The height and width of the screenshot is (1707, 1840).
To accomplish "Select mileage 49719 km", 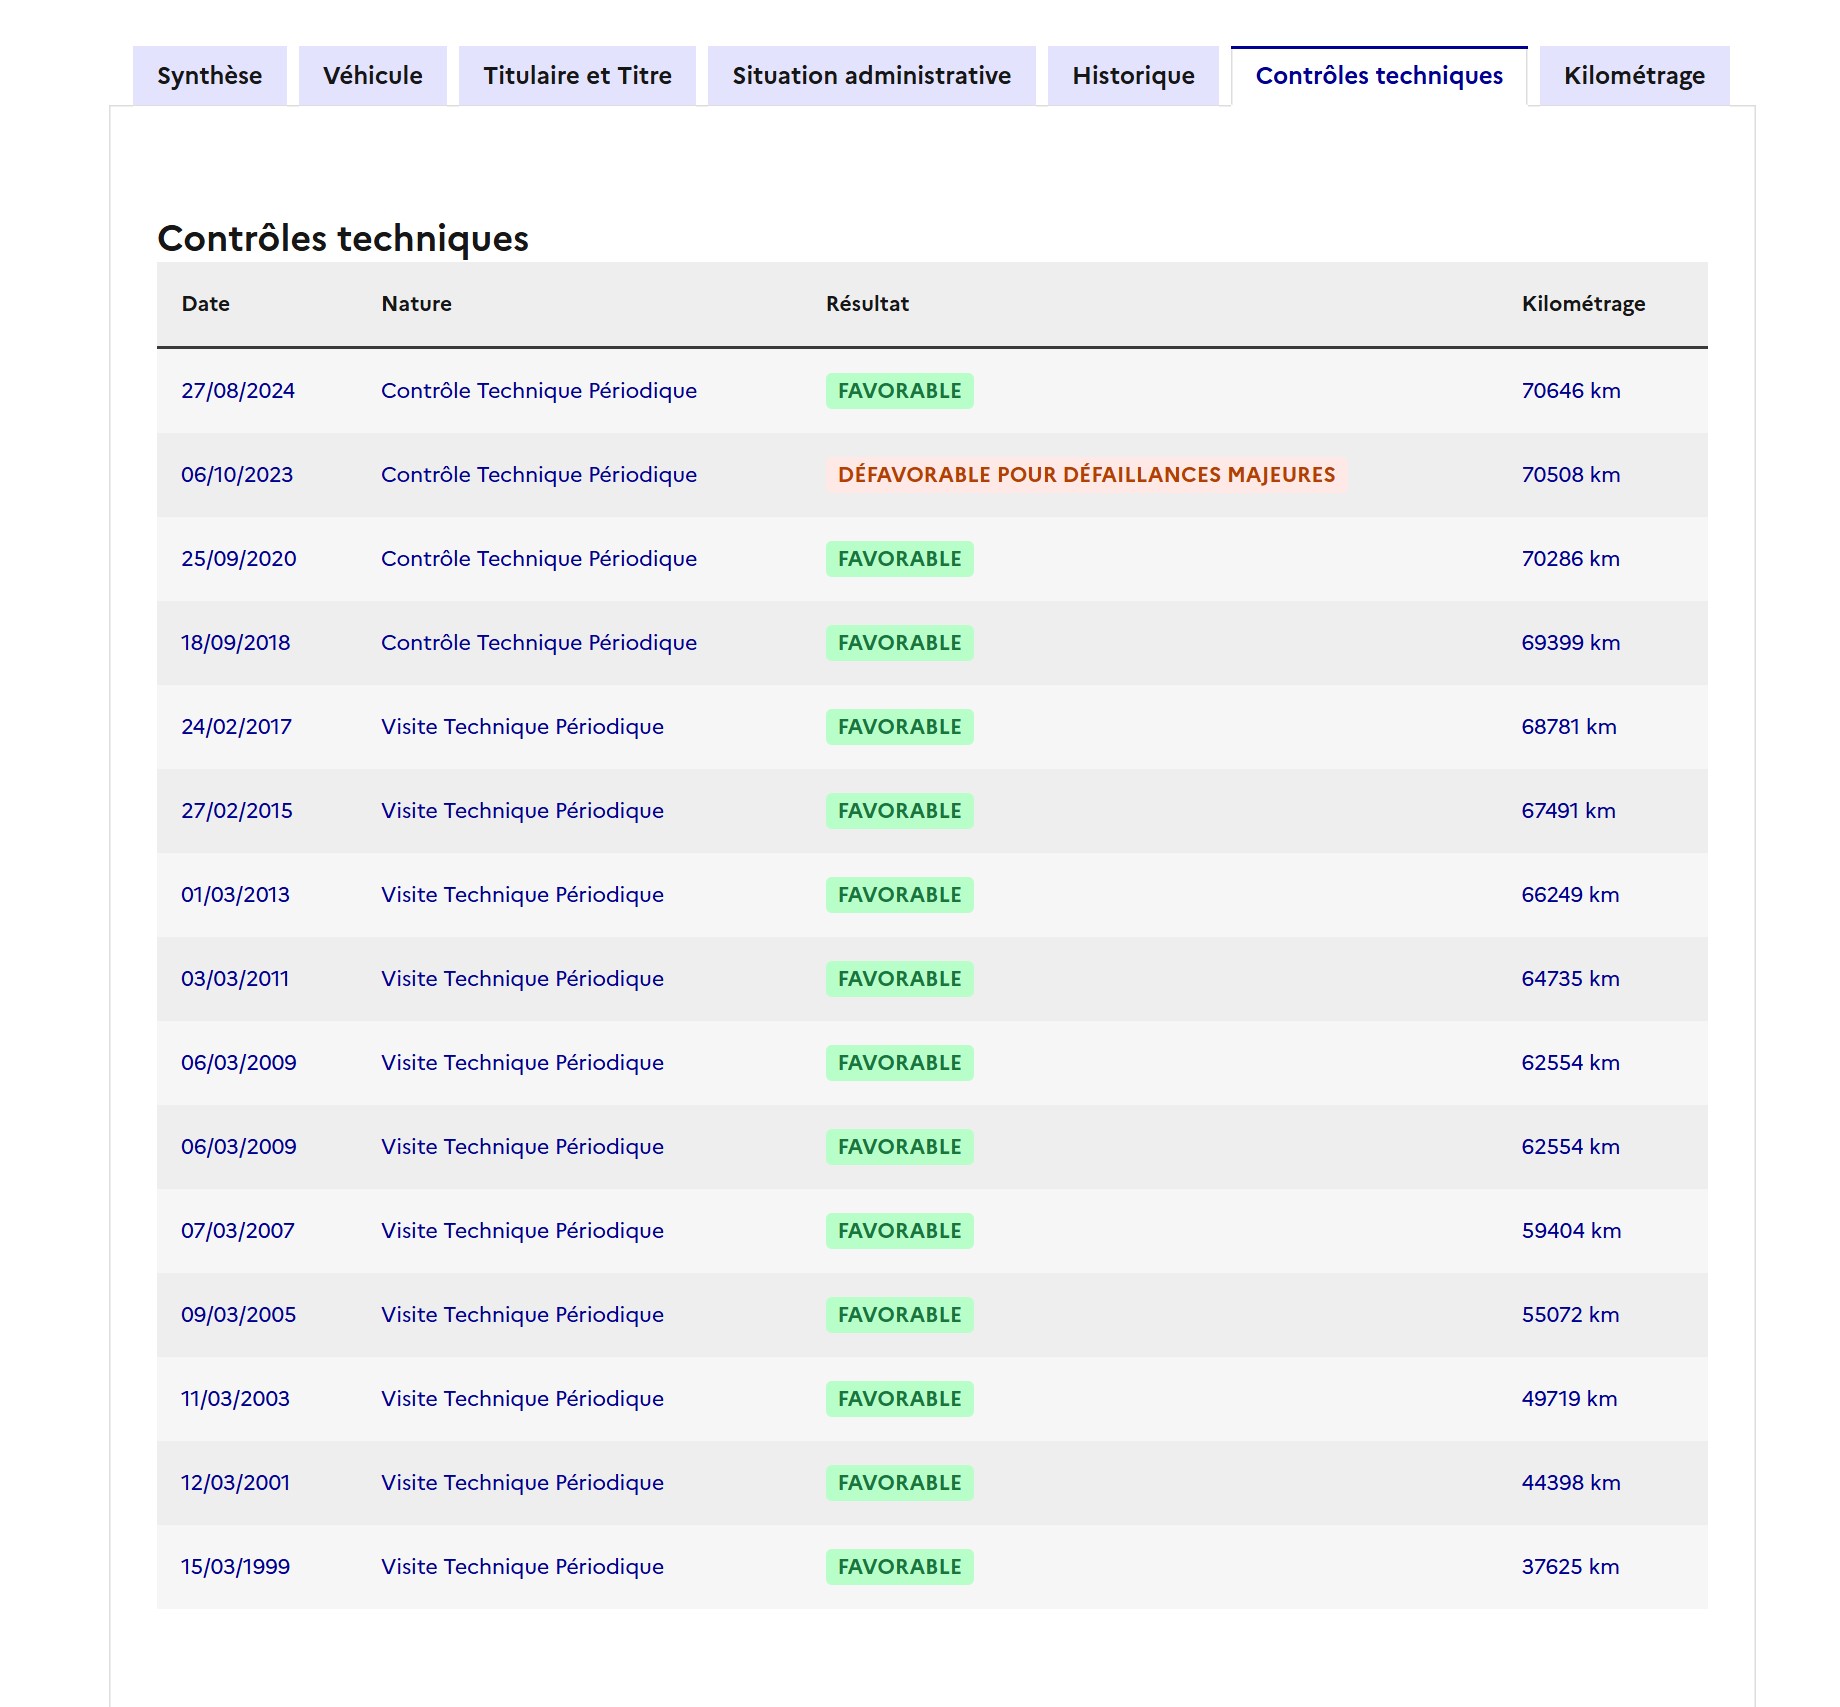I will point(1569,1399).
